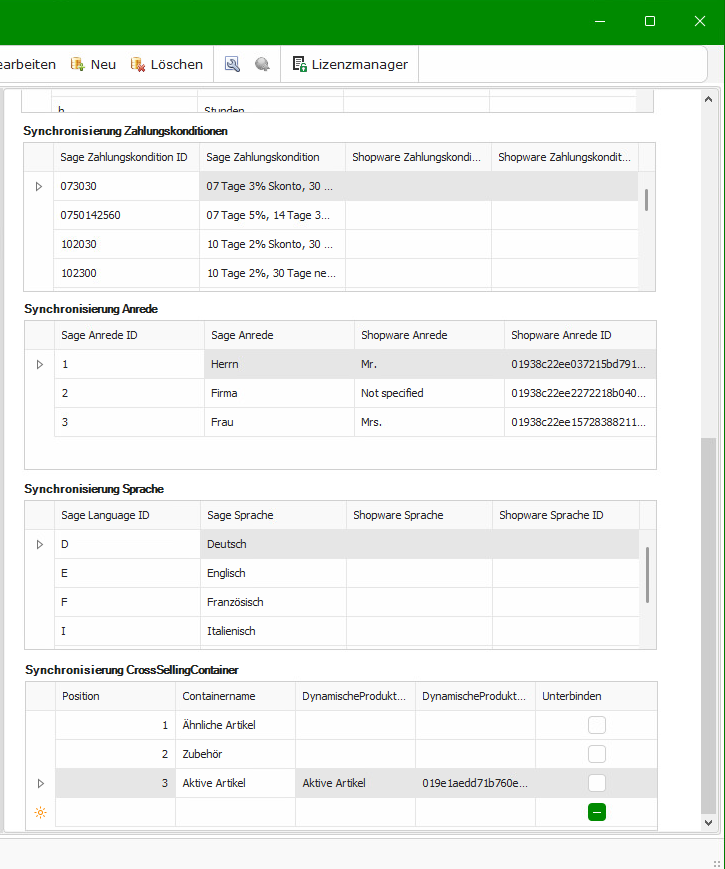Click the Sage Zahlungskondition column header
The image size is (725, 869).
pos(272,157)
